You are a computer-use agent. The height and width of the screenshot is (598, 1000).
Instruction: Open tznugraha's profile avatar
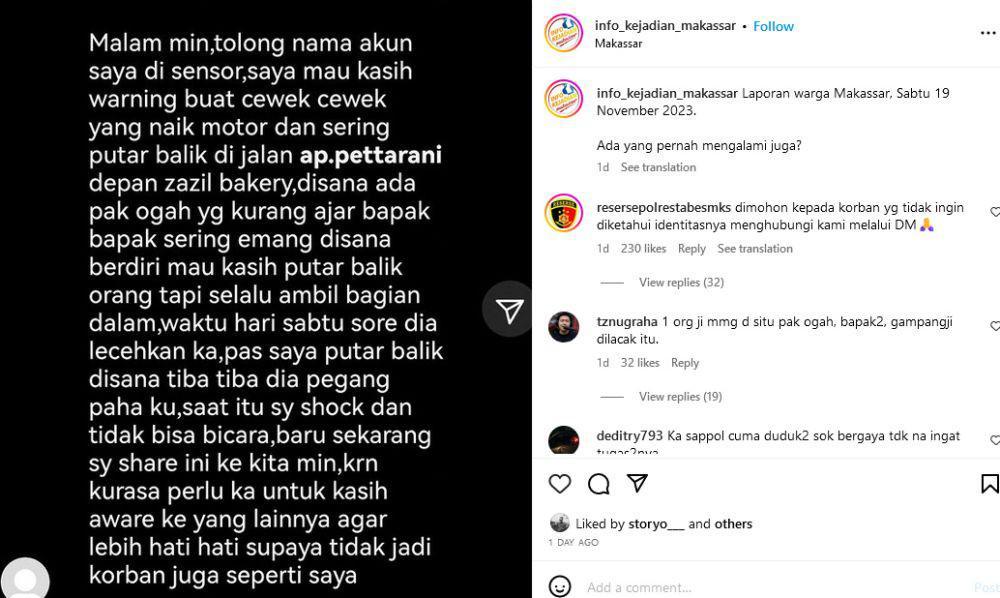(x=563, y=327)
